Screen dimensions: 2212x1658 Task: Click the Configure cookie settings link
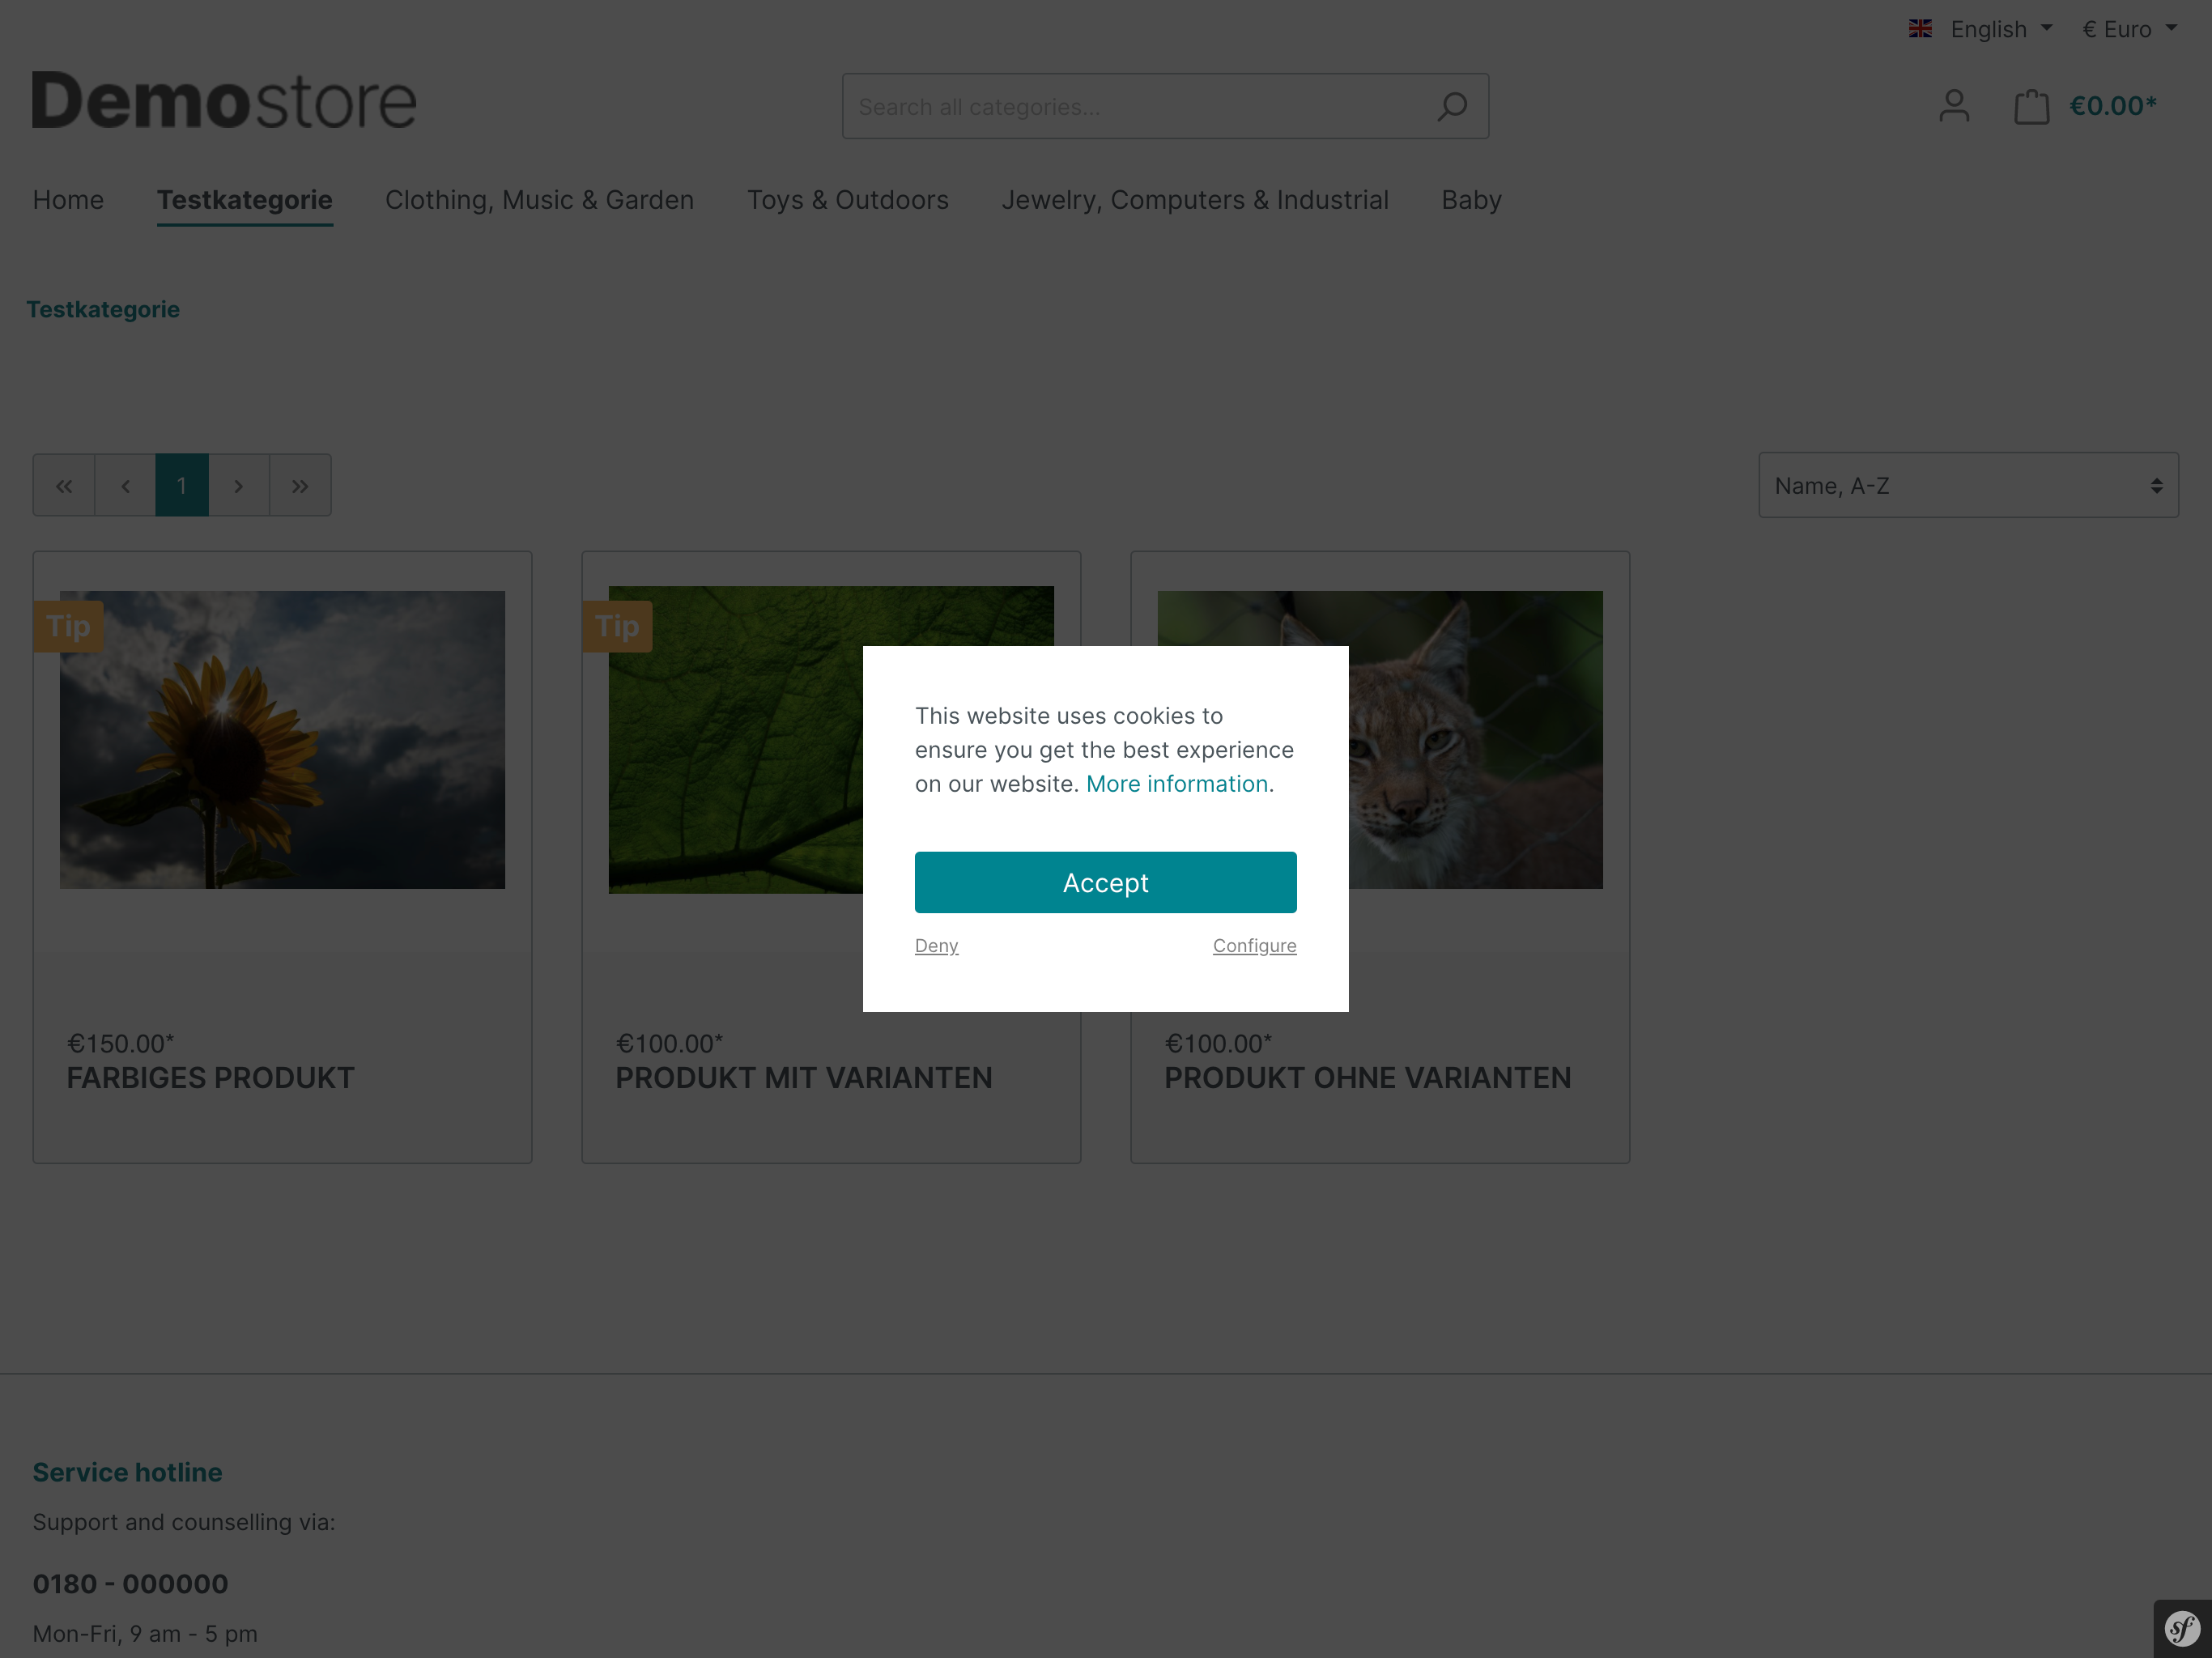[1254, 946]
